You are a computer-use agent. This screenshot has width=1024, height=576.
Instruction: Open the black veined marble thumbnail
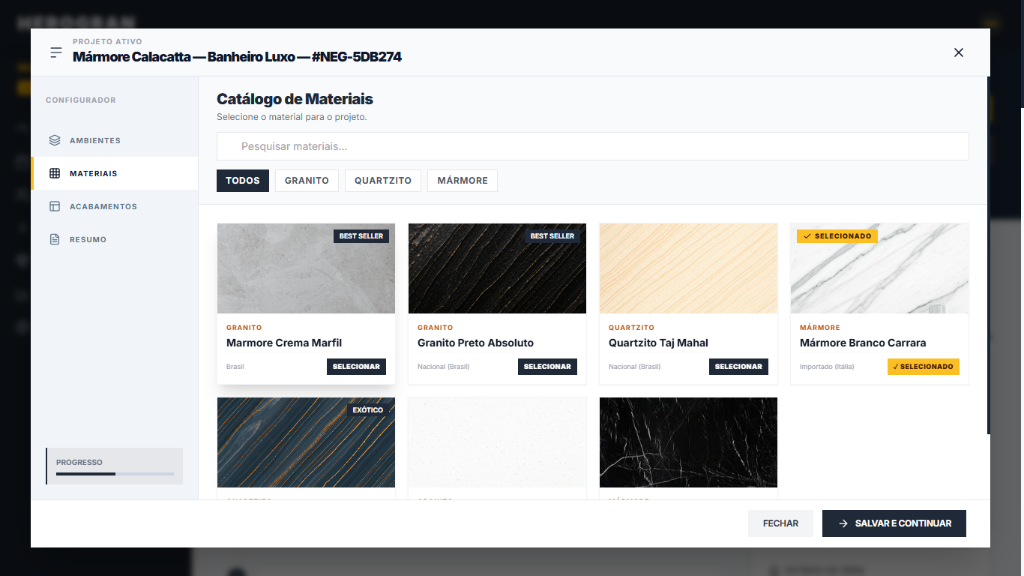(688, 442)
